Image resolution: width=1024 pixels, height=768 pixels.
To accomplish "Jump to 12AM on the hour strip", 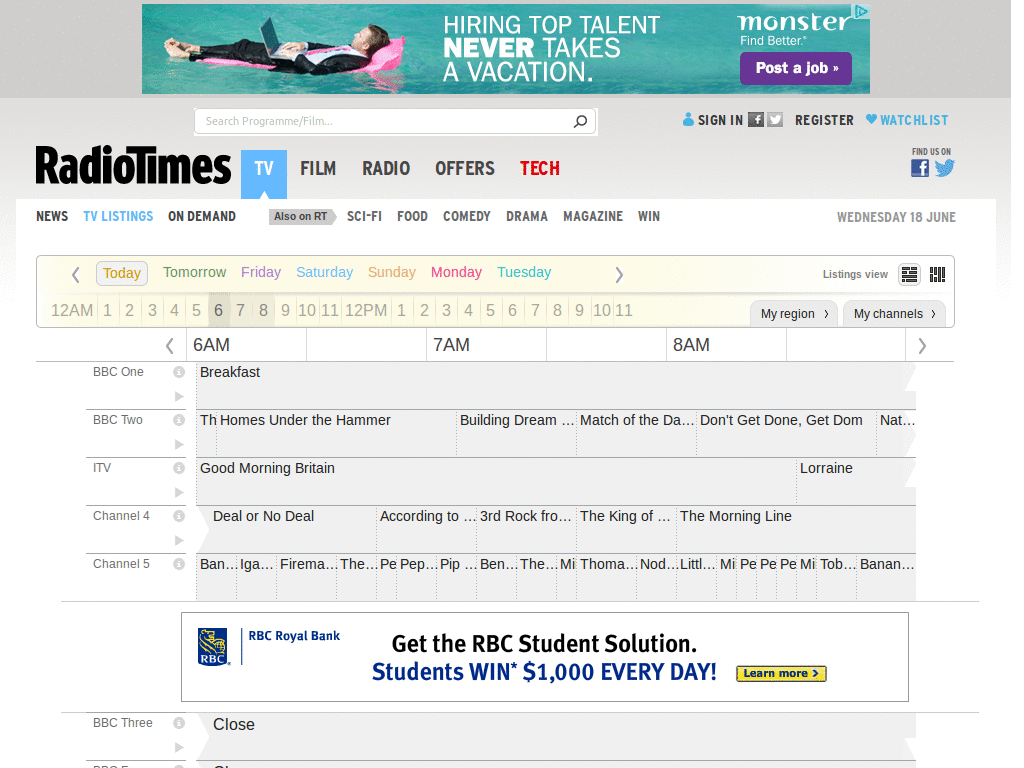I will point(72,310).
